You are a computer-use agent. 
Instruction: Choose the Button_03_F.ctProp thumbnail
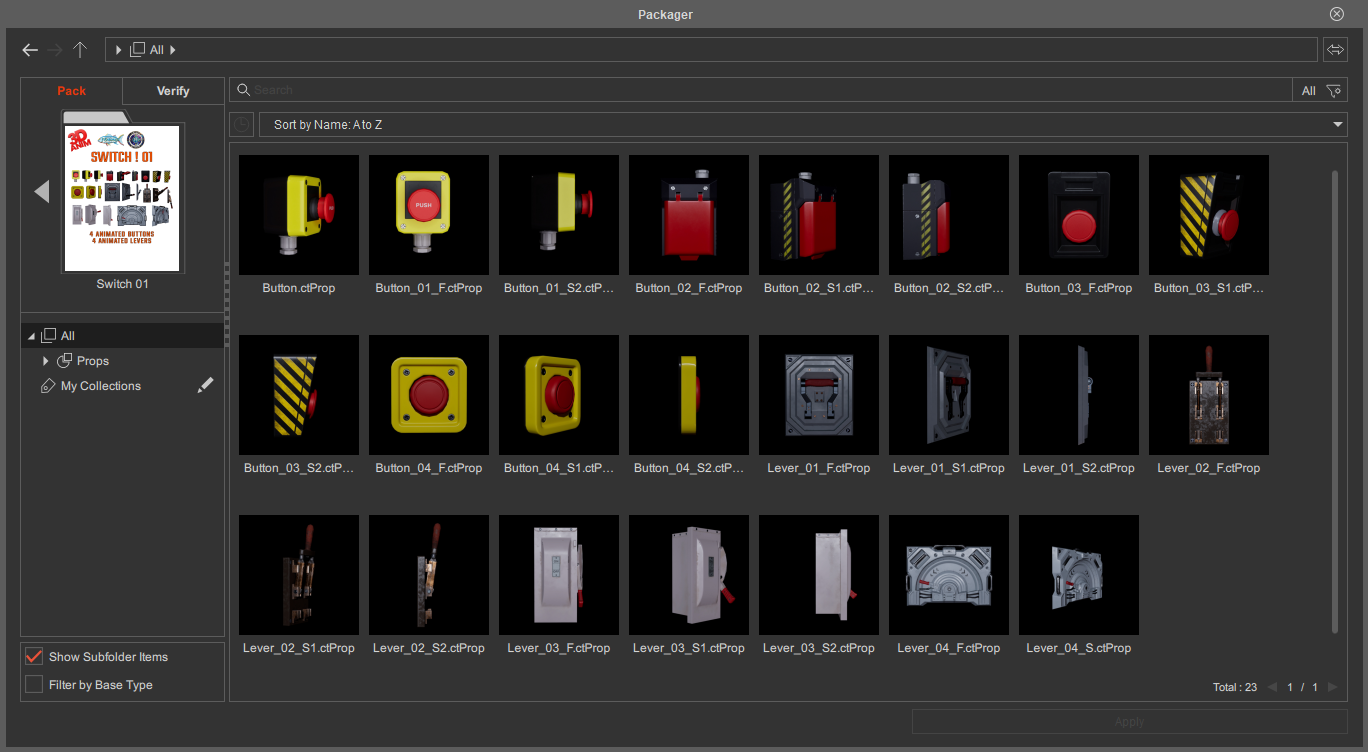click(x=1079, y=215)
